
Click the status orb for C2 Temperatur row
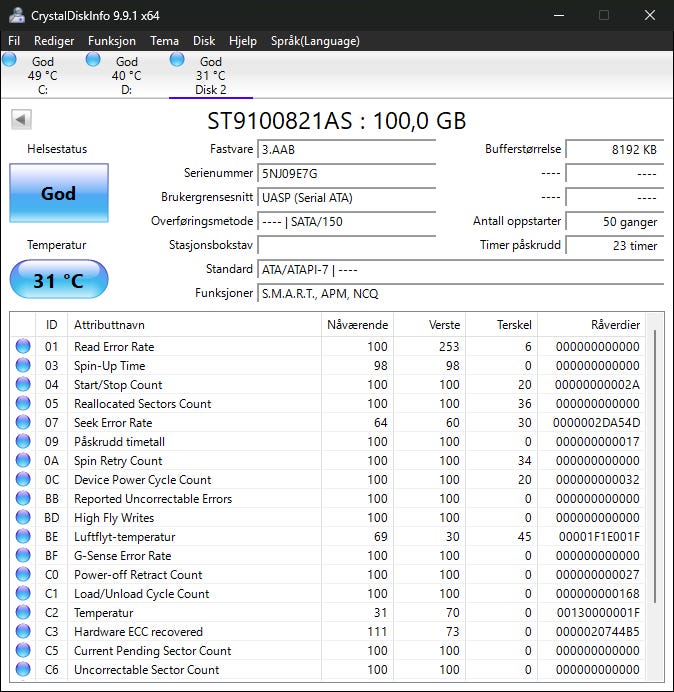coord(23,612)
